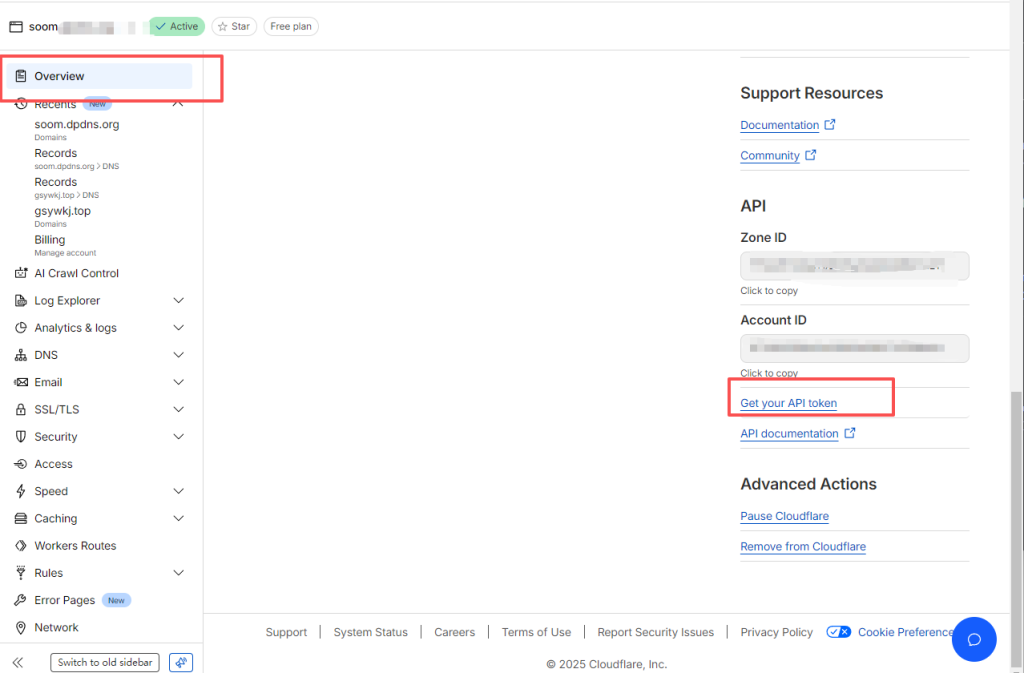Click the external link icon next to Documentation
This screenshot has height=673, width=1024.
click(x=829, y=124)
